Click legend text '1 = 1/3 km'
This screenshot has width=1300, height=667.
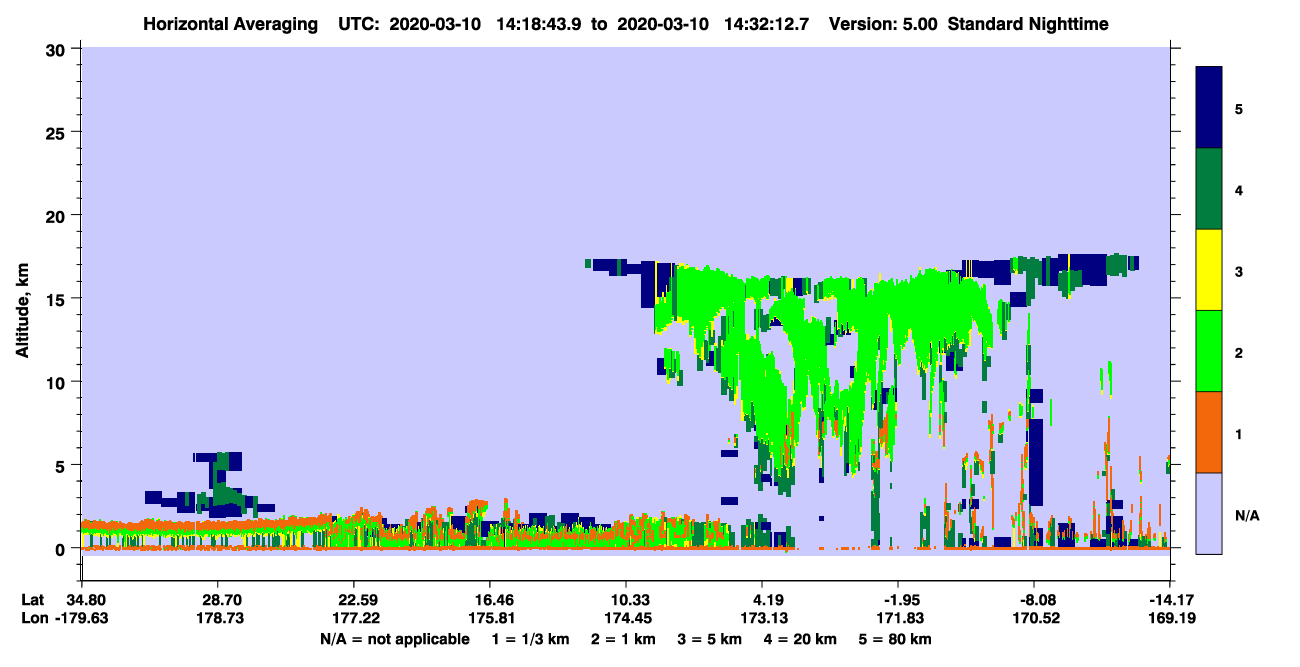(529, 639)
